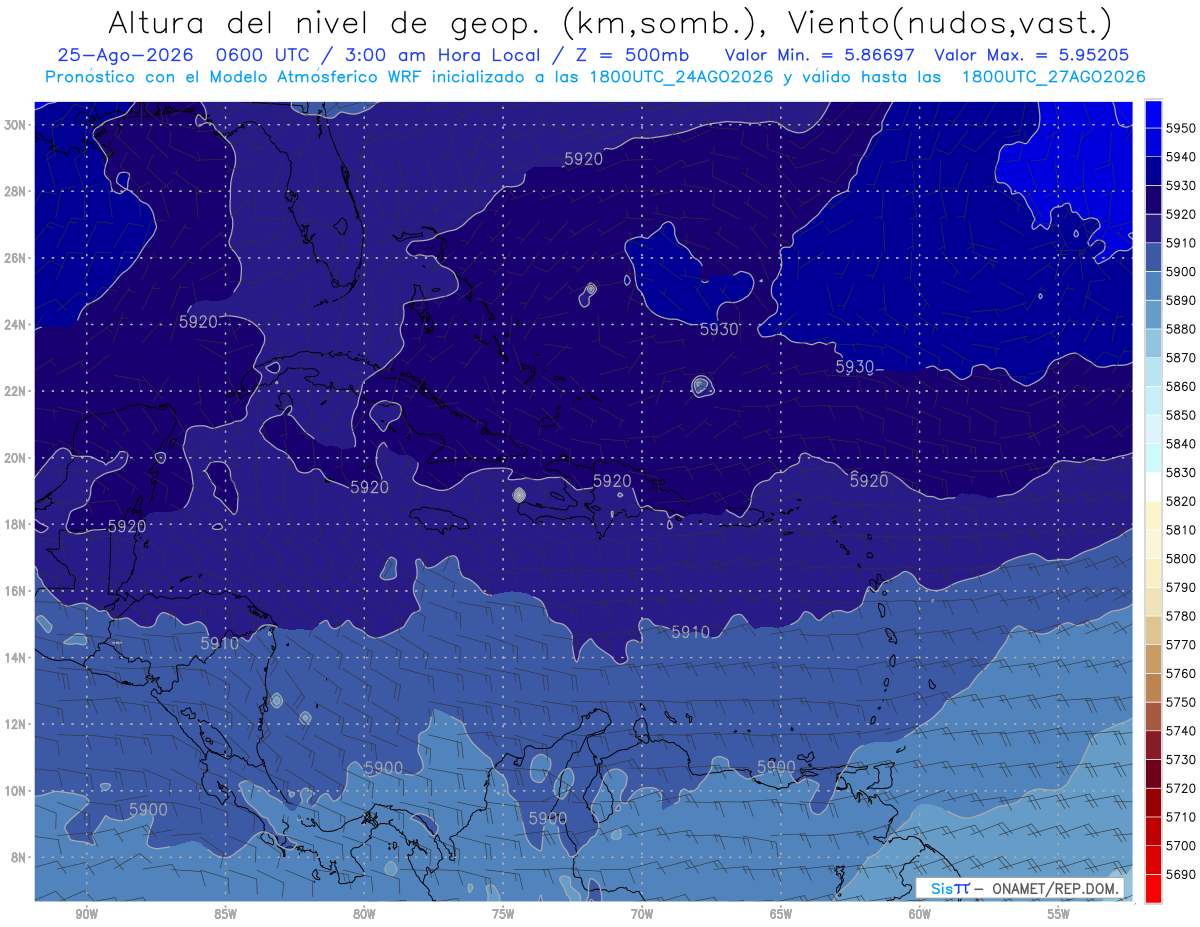1200x927 pixels.
Task: Click the 5780 value in the color legend
Action: click(1181, 616)
